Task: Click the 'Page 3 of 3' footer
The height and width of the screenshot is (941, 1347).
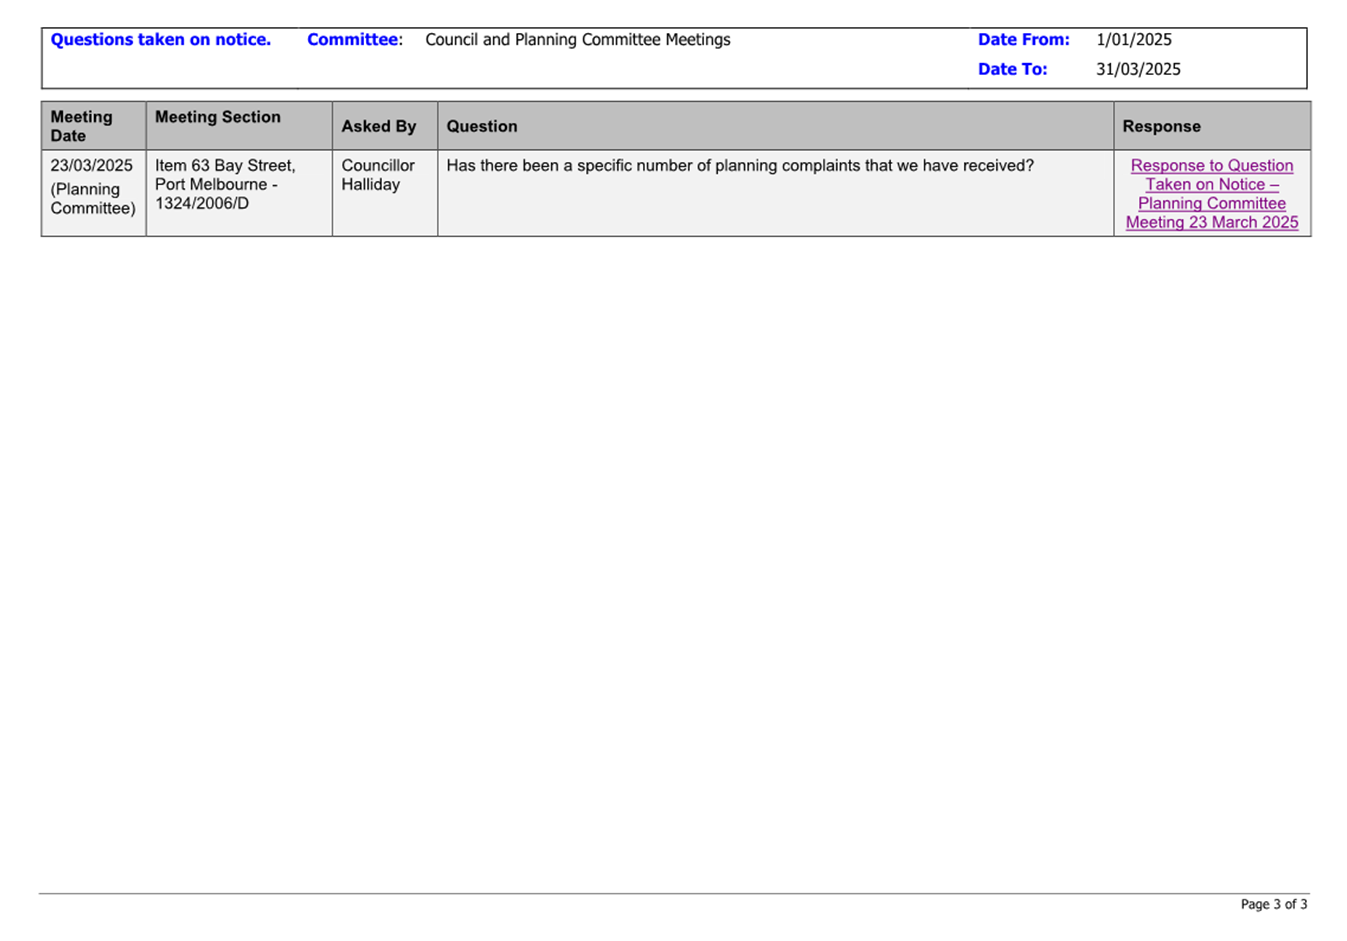Action: pyautogui.click(x=1273, y=904)
